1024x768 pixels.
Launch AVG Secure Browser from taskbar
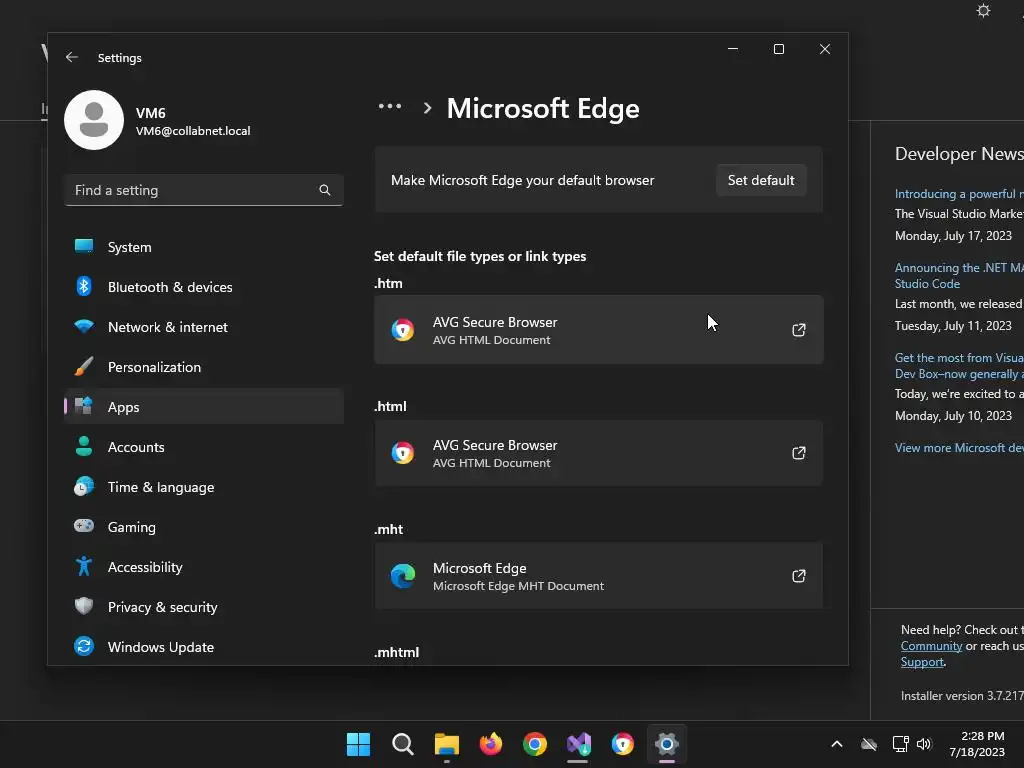pos(622,744)
